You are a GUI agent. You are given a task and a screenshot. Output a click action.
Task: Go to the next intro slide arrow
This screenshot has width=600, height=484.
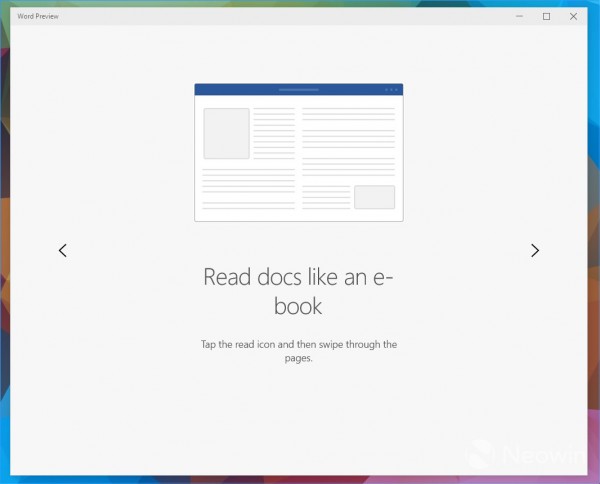pyautogui.click(x=535, y=251)
